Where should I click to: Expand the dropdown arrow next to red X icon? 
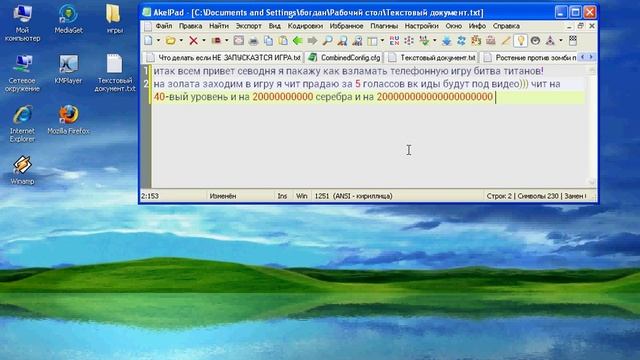[x=204, y=40]
